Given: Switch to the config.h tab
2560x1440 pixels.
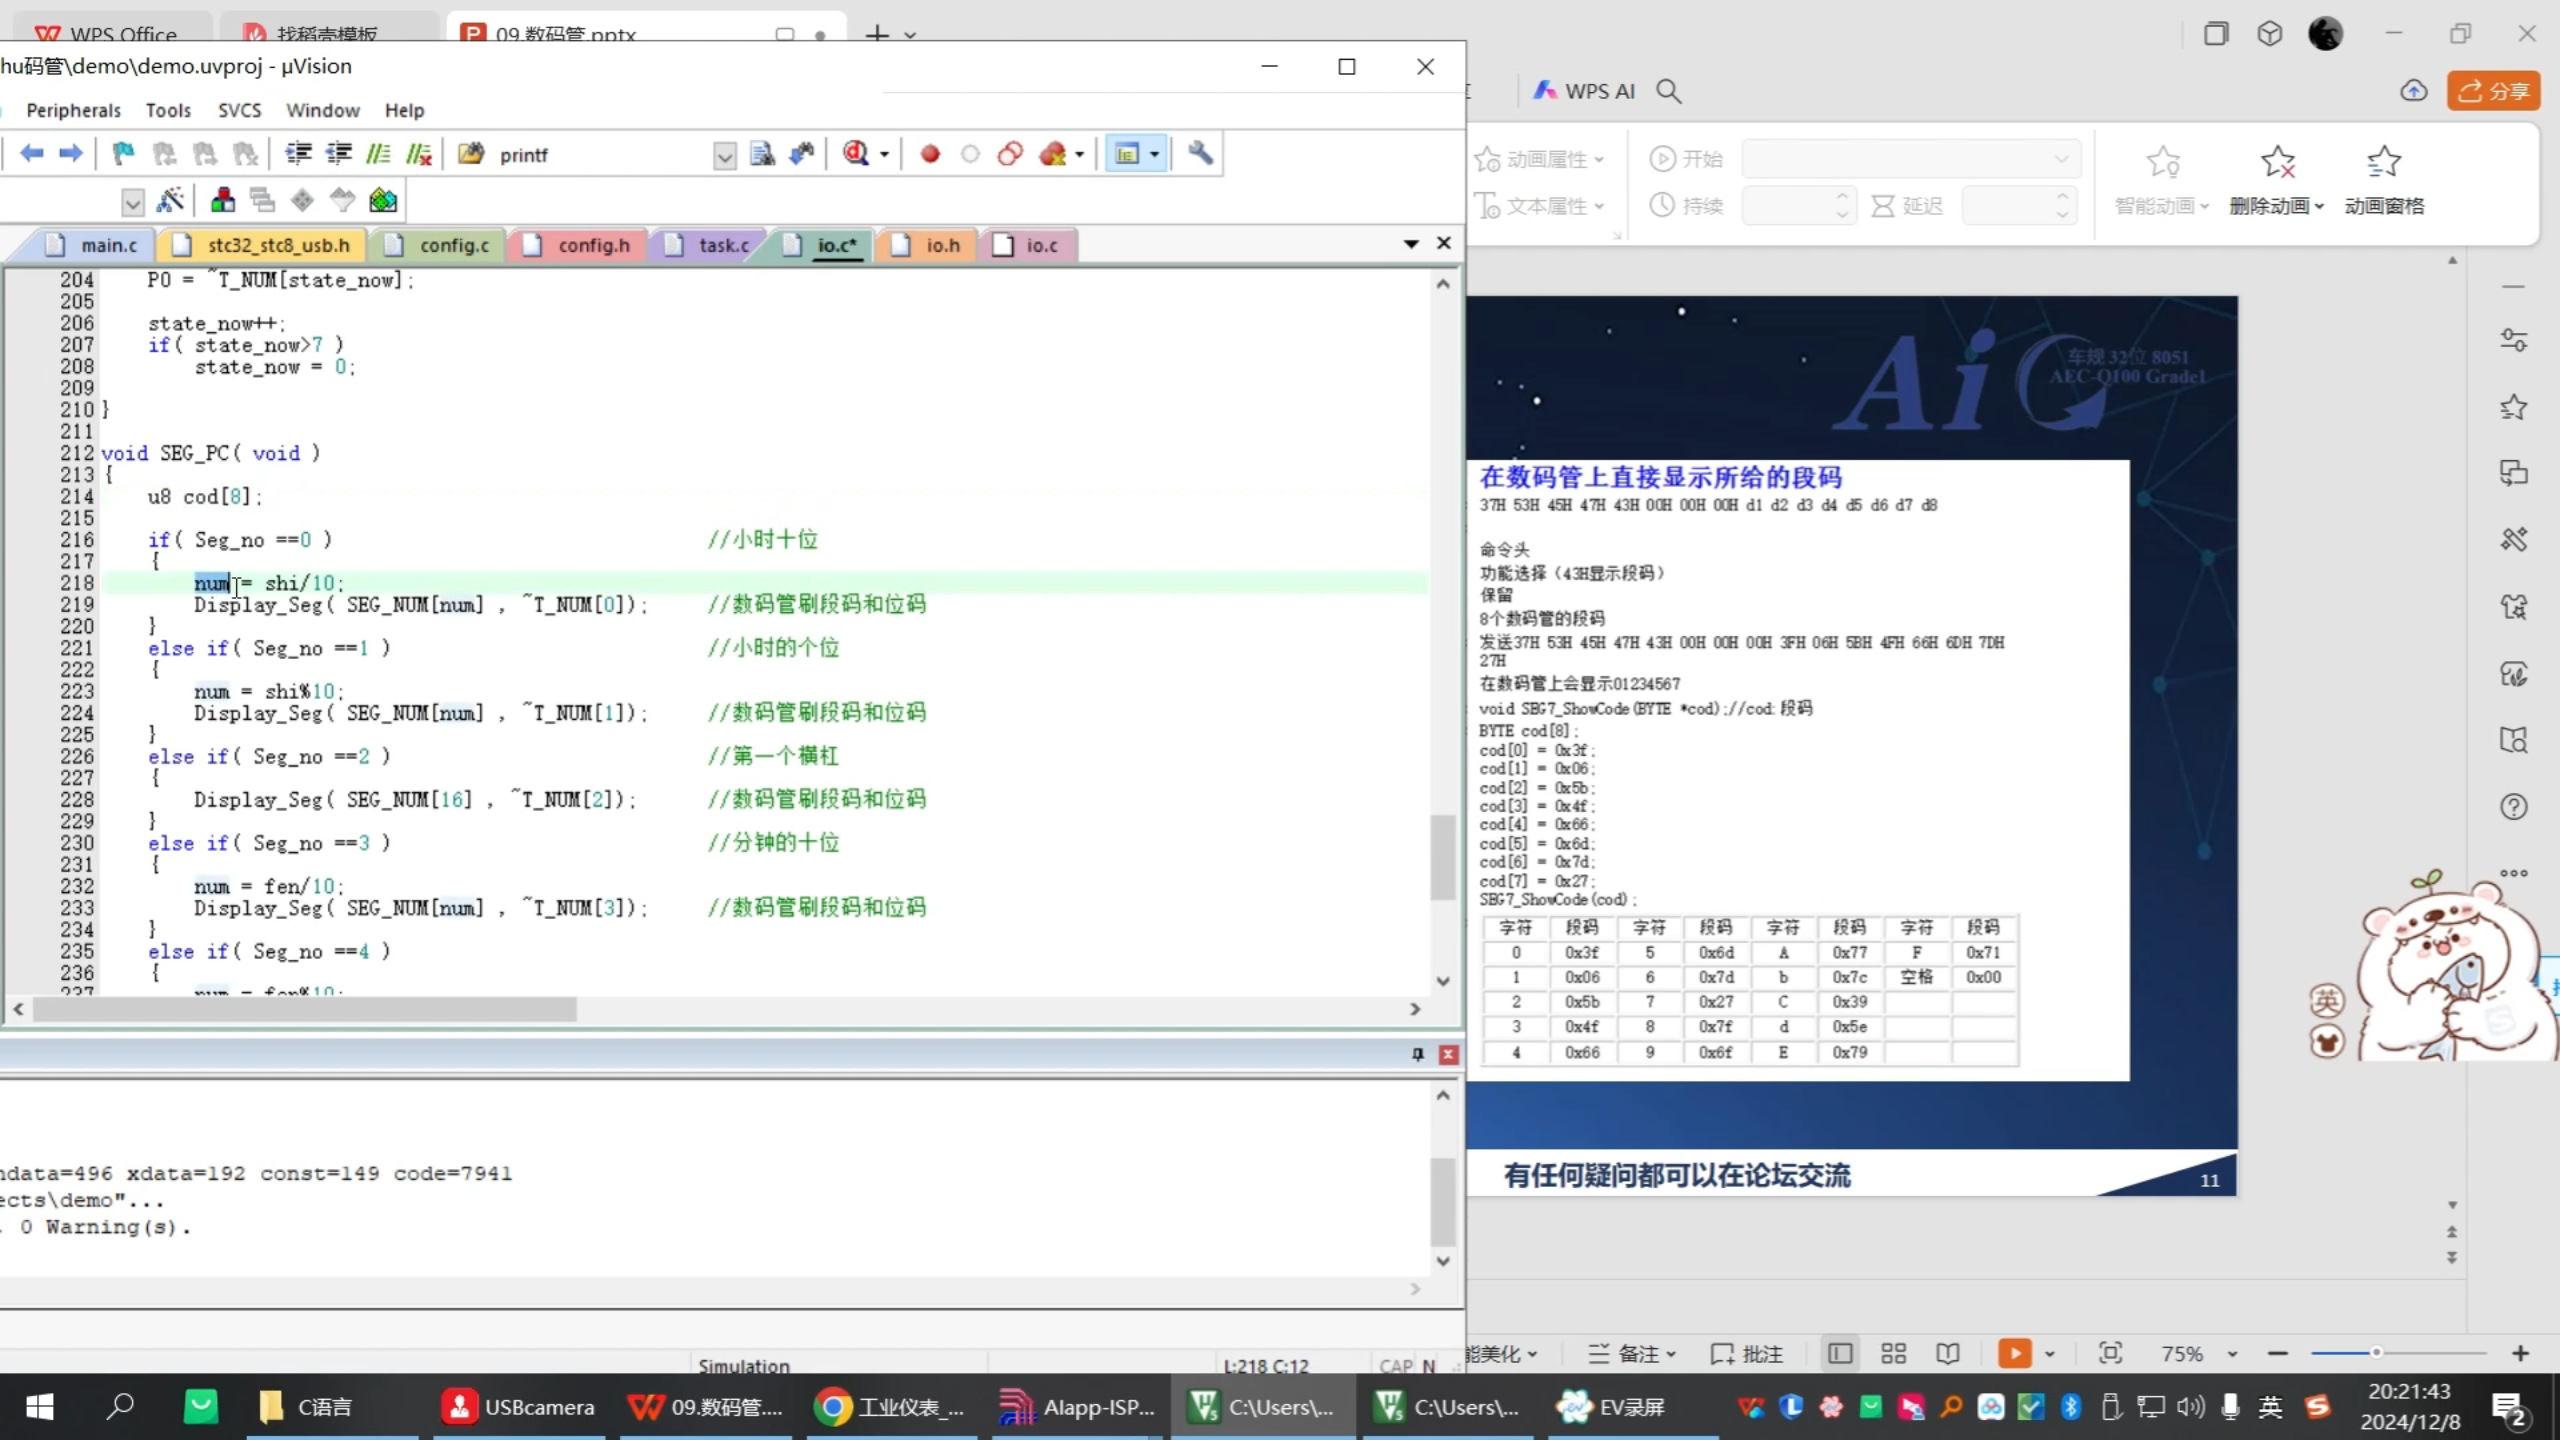Looking at the screenshot, I should pyautogui.click(x=592, y=245).
